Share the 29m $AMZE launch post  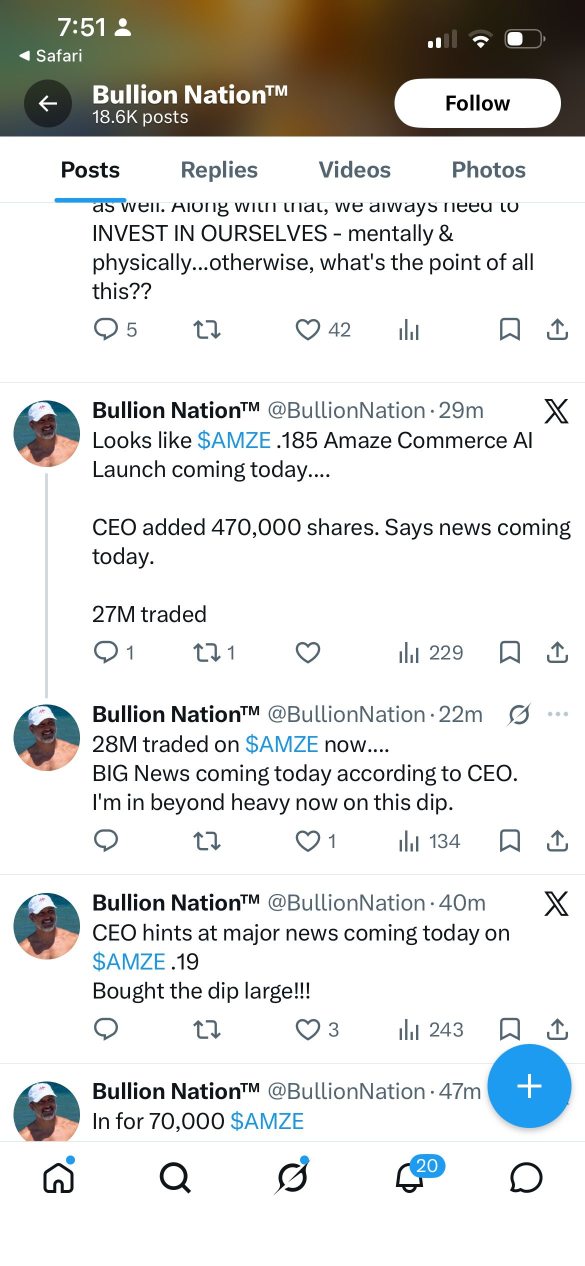coord(558,653)
